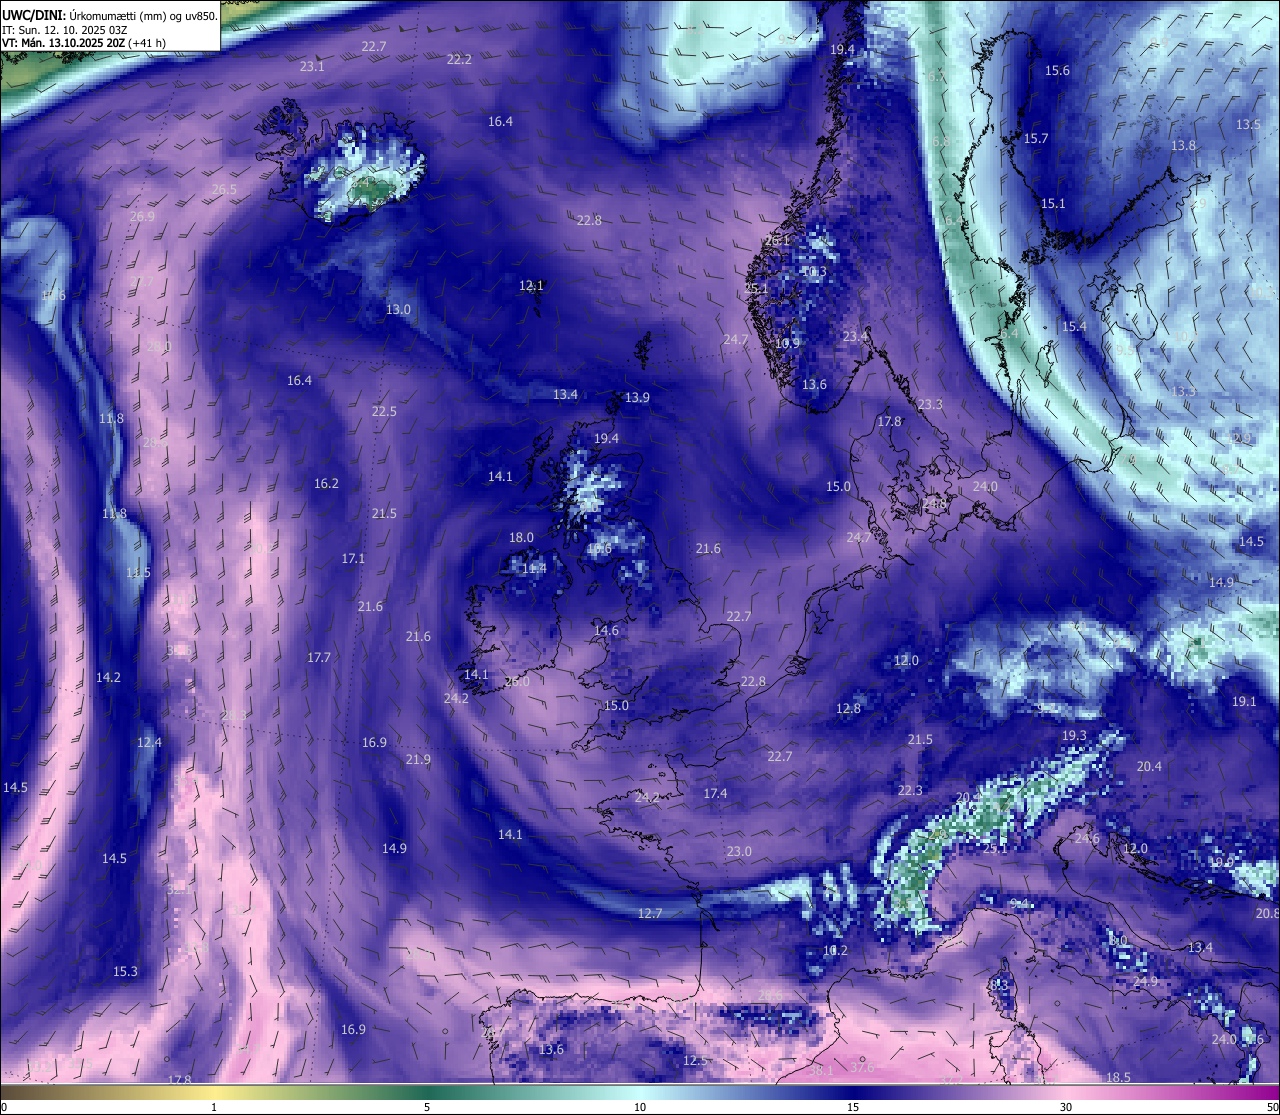Screen dimensions: 1280x1115
Task: Click the 38.1 value near the bottom
Action: coord(821,1070)
